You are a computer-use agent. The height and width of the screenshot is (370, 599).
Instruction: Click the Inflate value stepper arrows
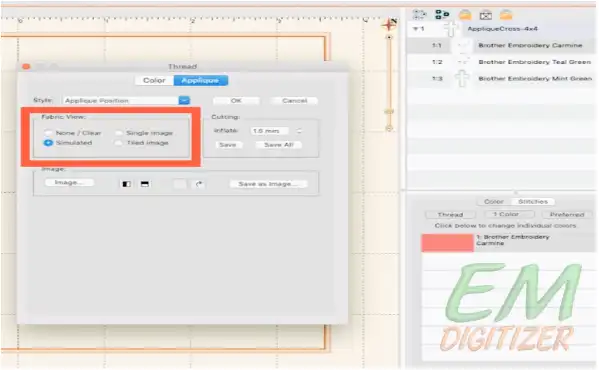pyautogui.click(x=299, y=131)
